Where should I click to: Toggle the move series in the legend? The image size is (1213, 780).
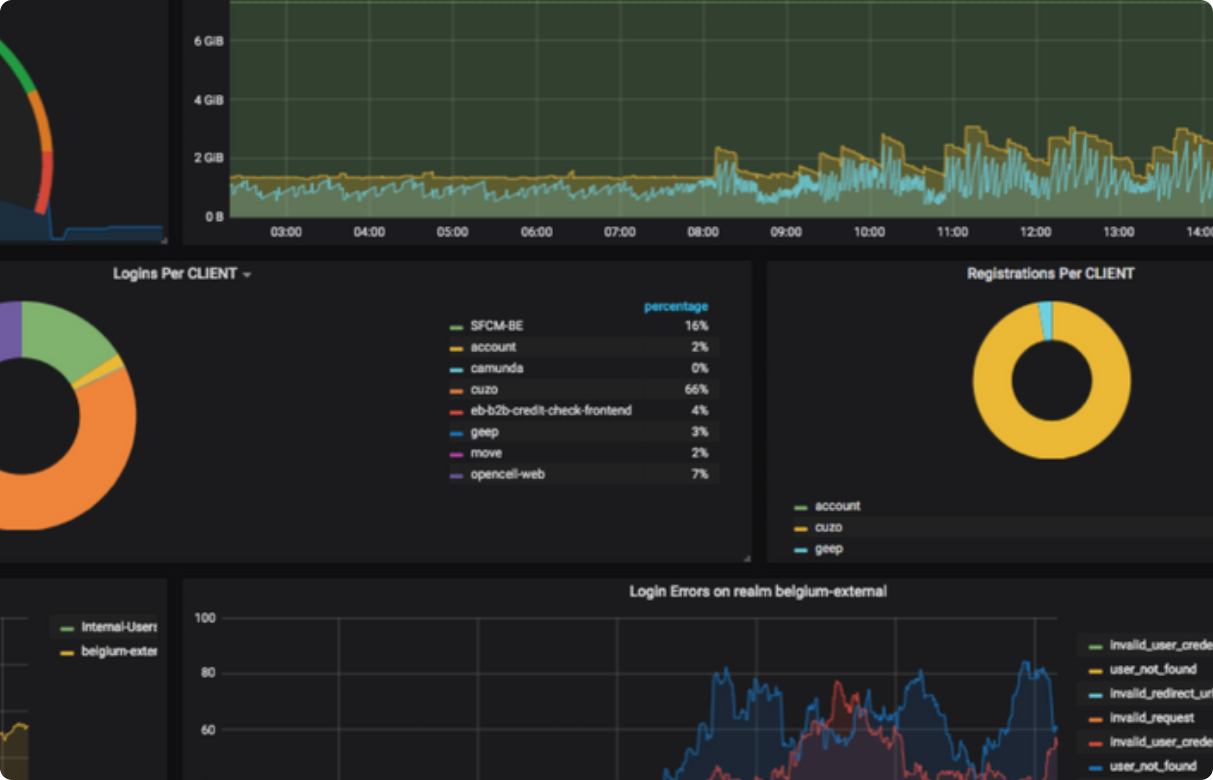pyautogui.click(x=485, y=452)
